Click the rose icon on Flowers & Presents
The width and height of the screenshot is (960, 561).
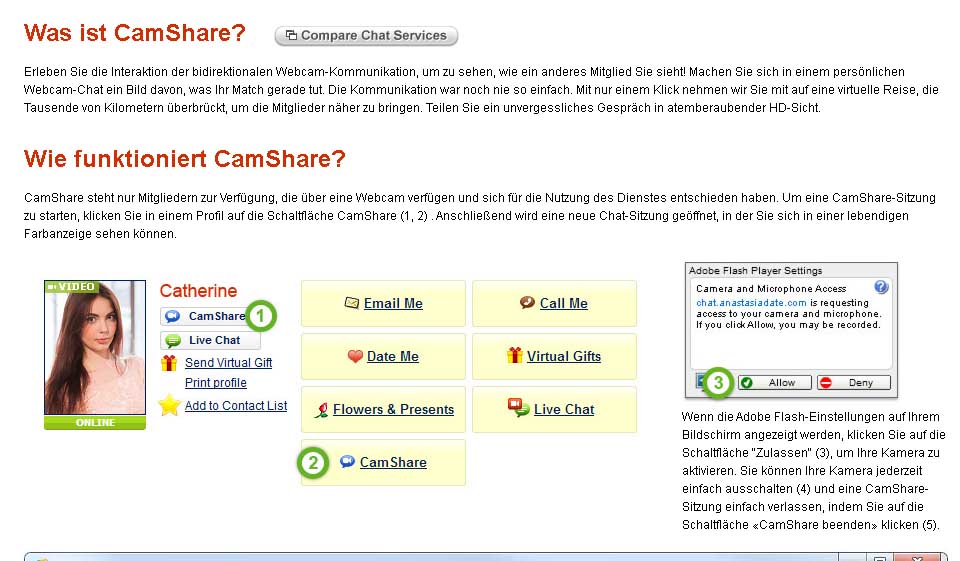tap(322, 409)
